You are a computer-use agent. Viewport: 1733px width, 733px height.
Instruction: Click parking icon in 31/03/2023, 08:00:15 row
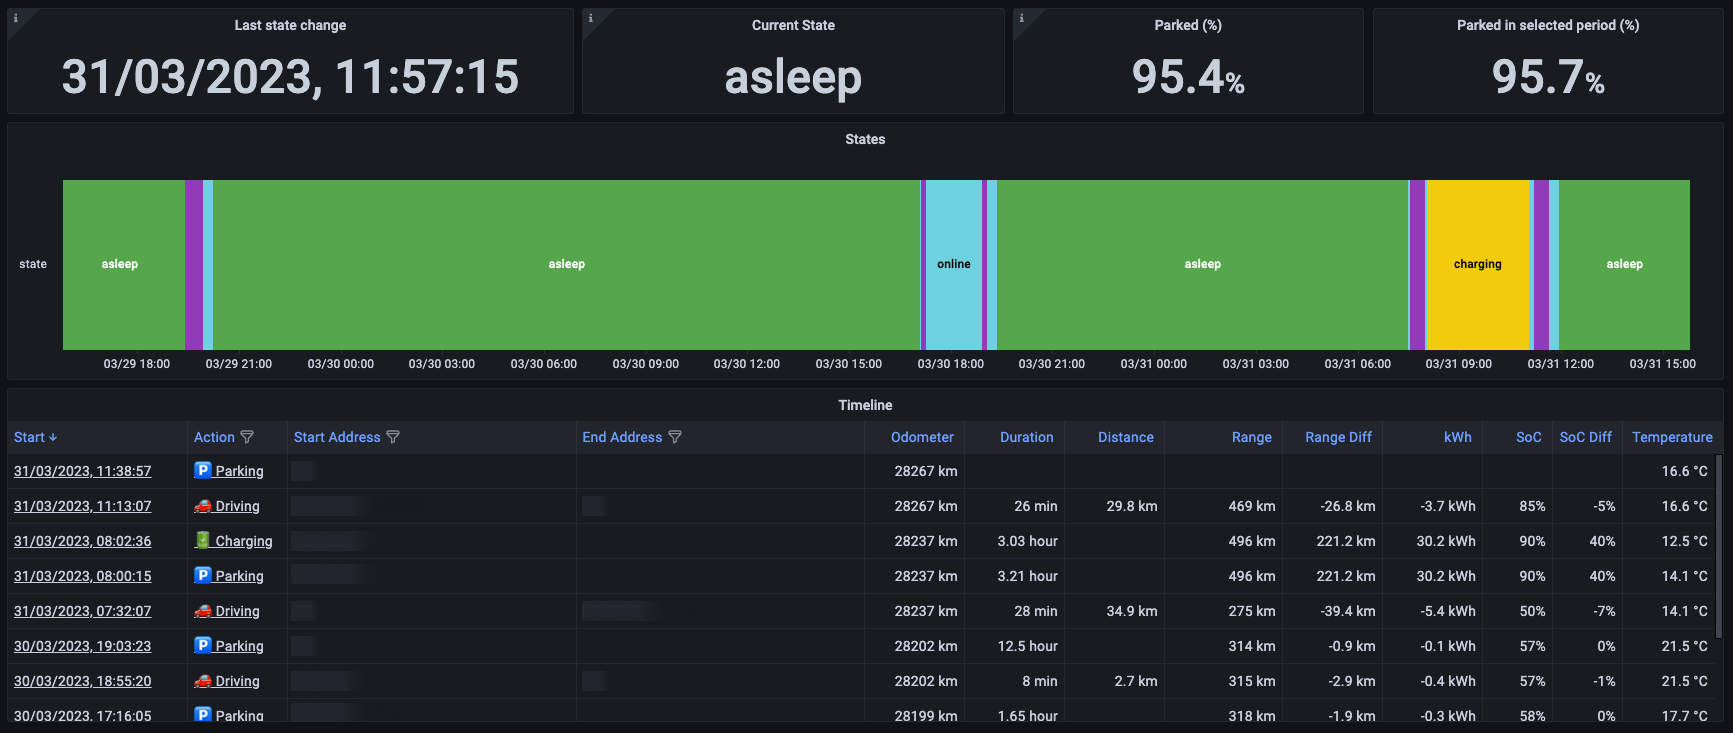point(203,575)
